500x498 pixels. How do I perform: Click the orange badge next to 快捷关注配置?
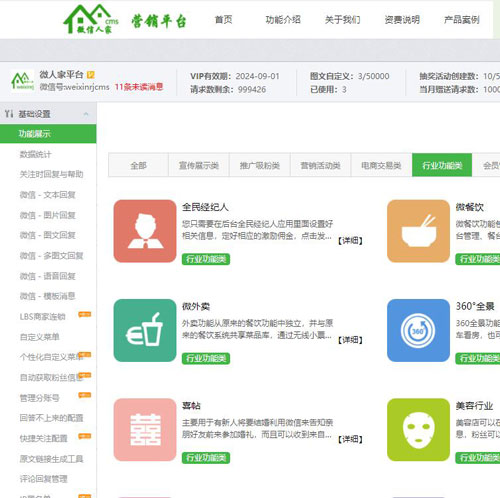[85, 436]
